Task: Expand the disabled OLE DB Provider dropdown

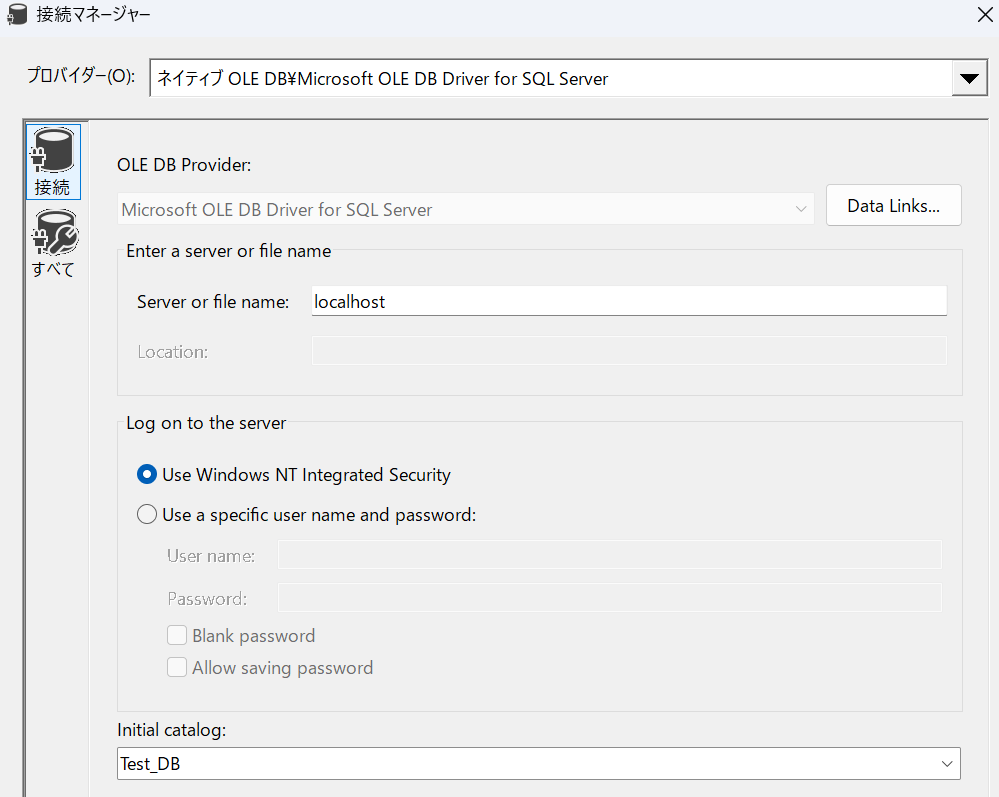Action: click(801, 209)
